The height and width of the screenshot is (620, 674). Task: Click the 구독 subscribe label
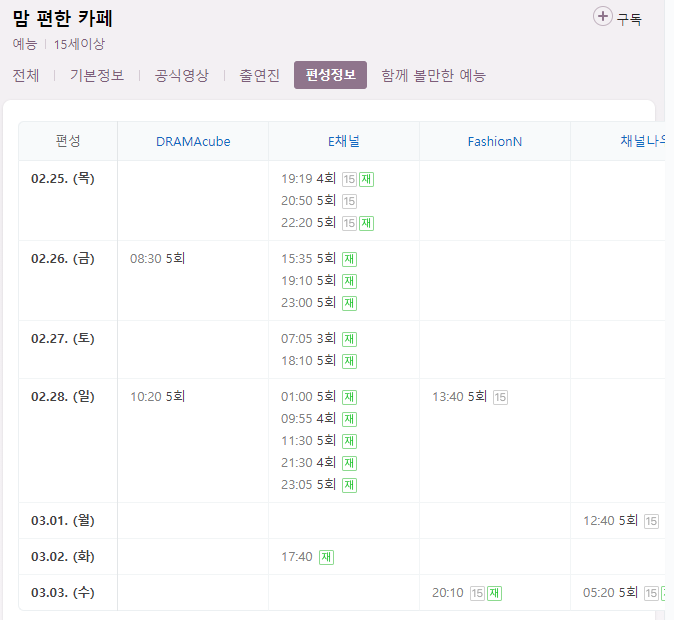click(x=629, y=19)
